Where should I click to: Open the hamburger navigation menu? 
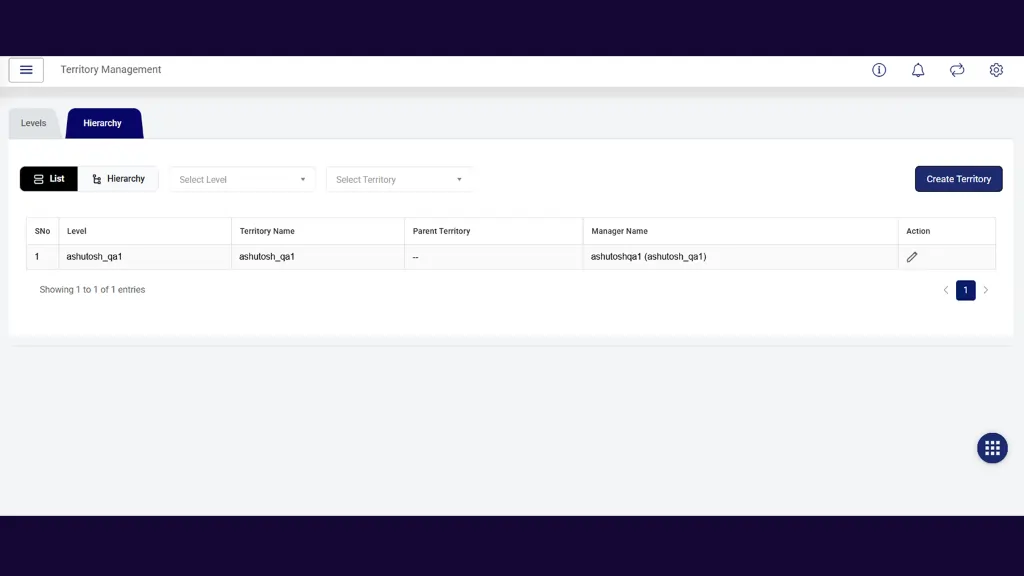(26, 70)
